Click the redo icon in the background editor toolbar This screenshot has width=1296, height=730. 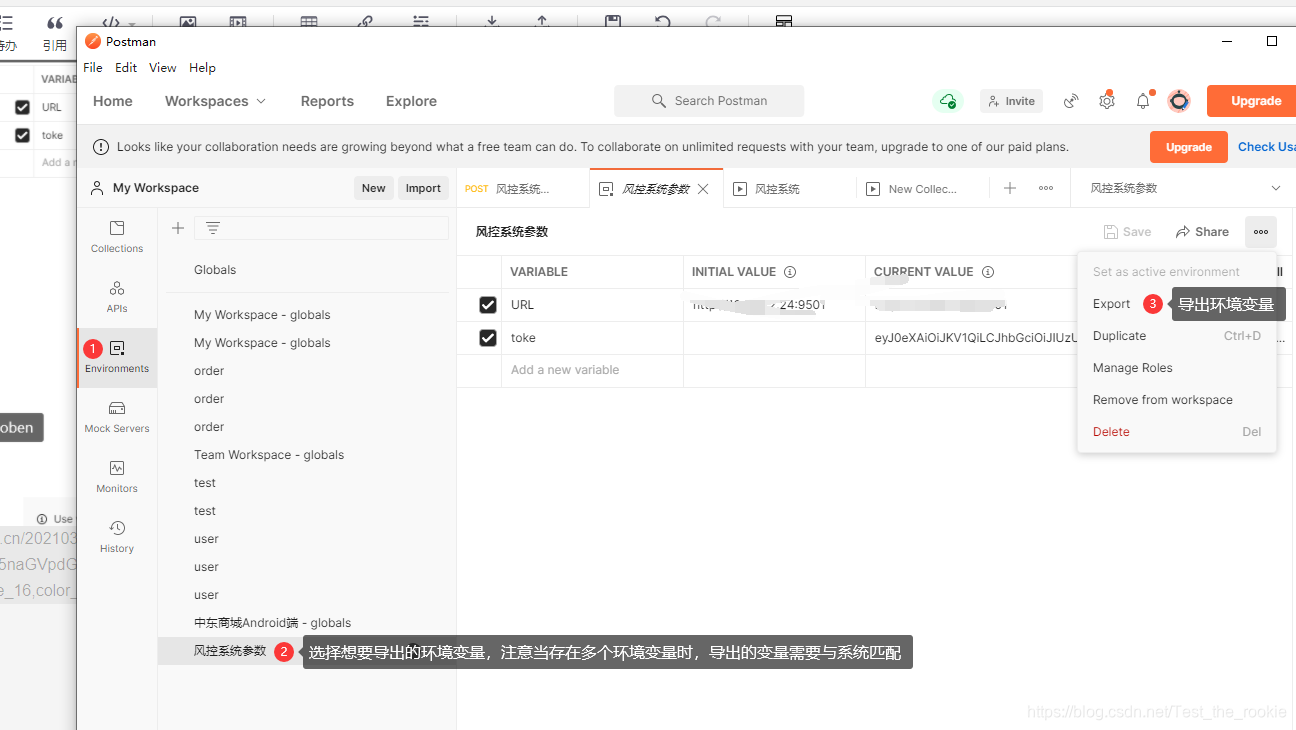(x=713, y=20)
